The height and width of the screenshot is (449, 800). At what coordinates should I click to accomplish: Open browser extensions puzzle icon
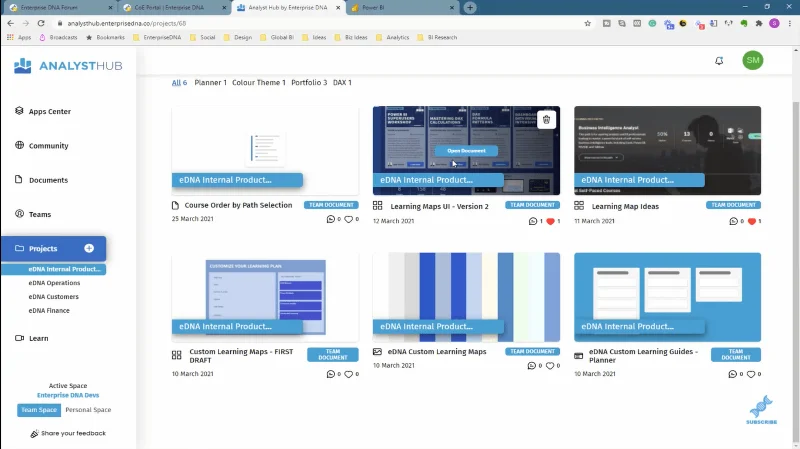click(759, 23)
